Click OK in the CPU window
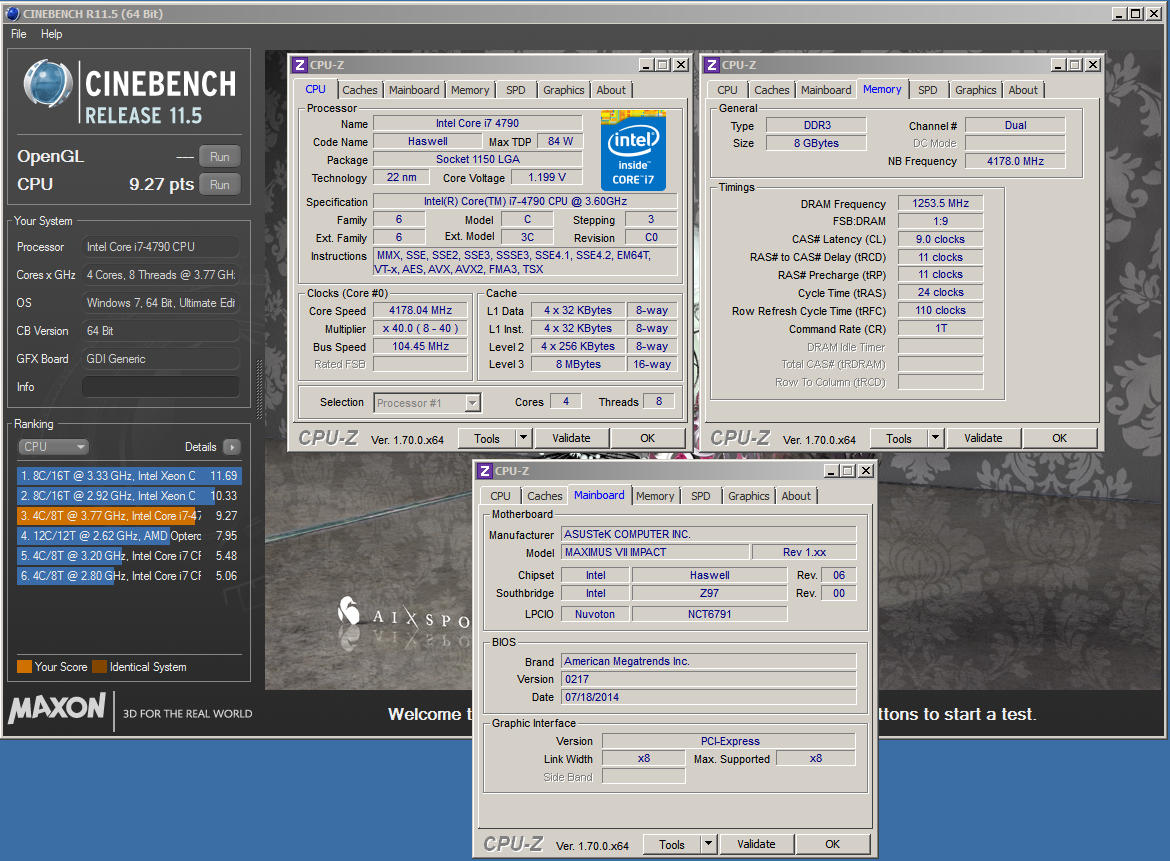This screenshot has width=1170, height=861. point(648,438)
